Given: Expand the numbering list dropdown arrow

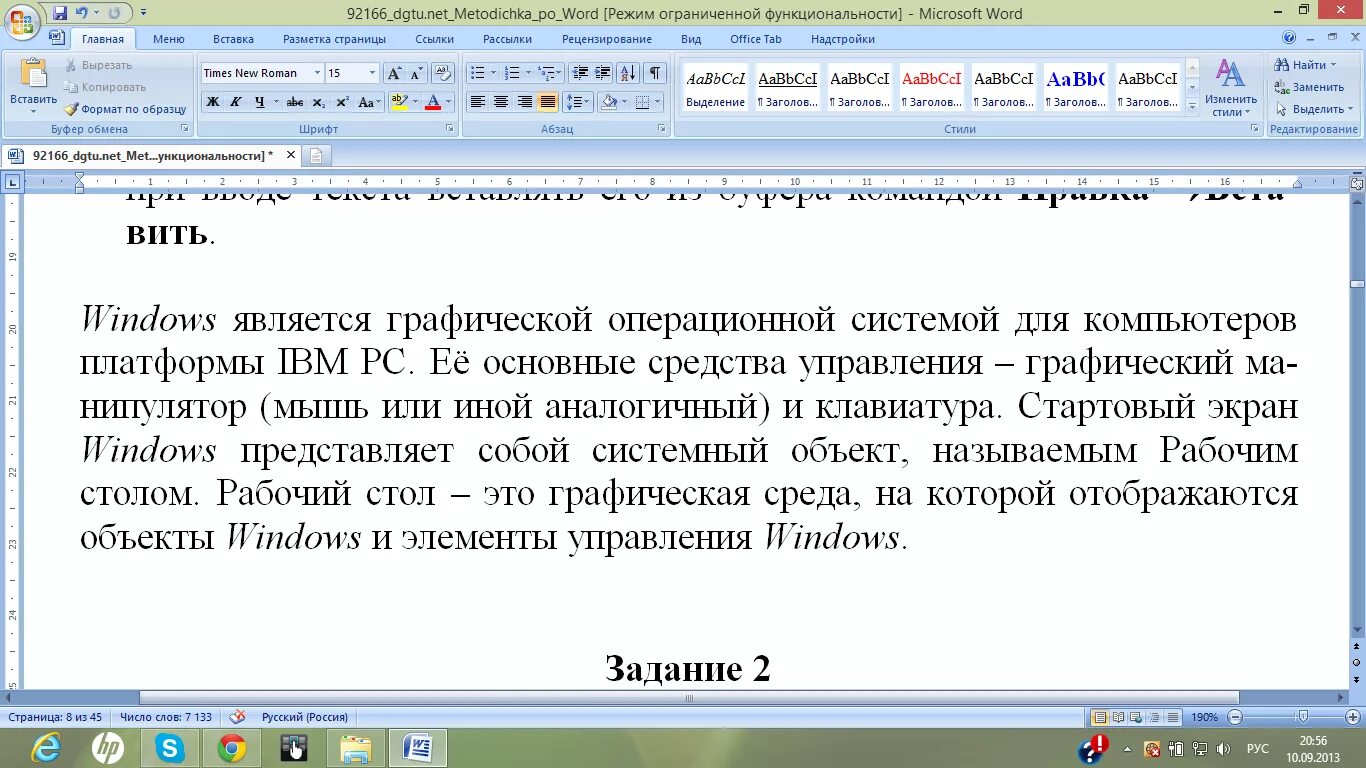Looking at the screenshot, I should 528,73.
